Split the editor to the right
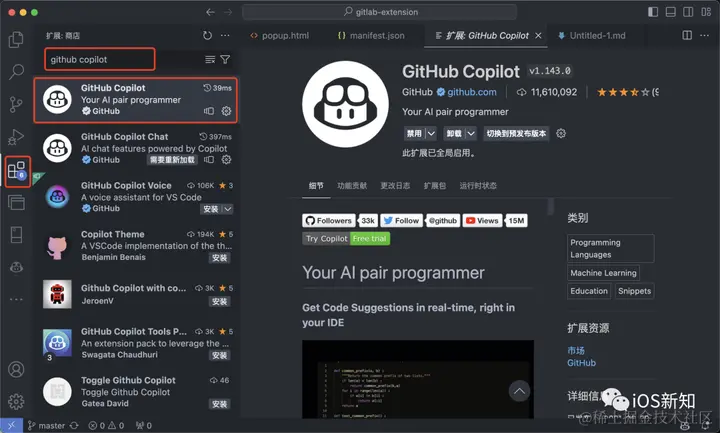This screenshot has height=433, width=720. click(687, 35)
